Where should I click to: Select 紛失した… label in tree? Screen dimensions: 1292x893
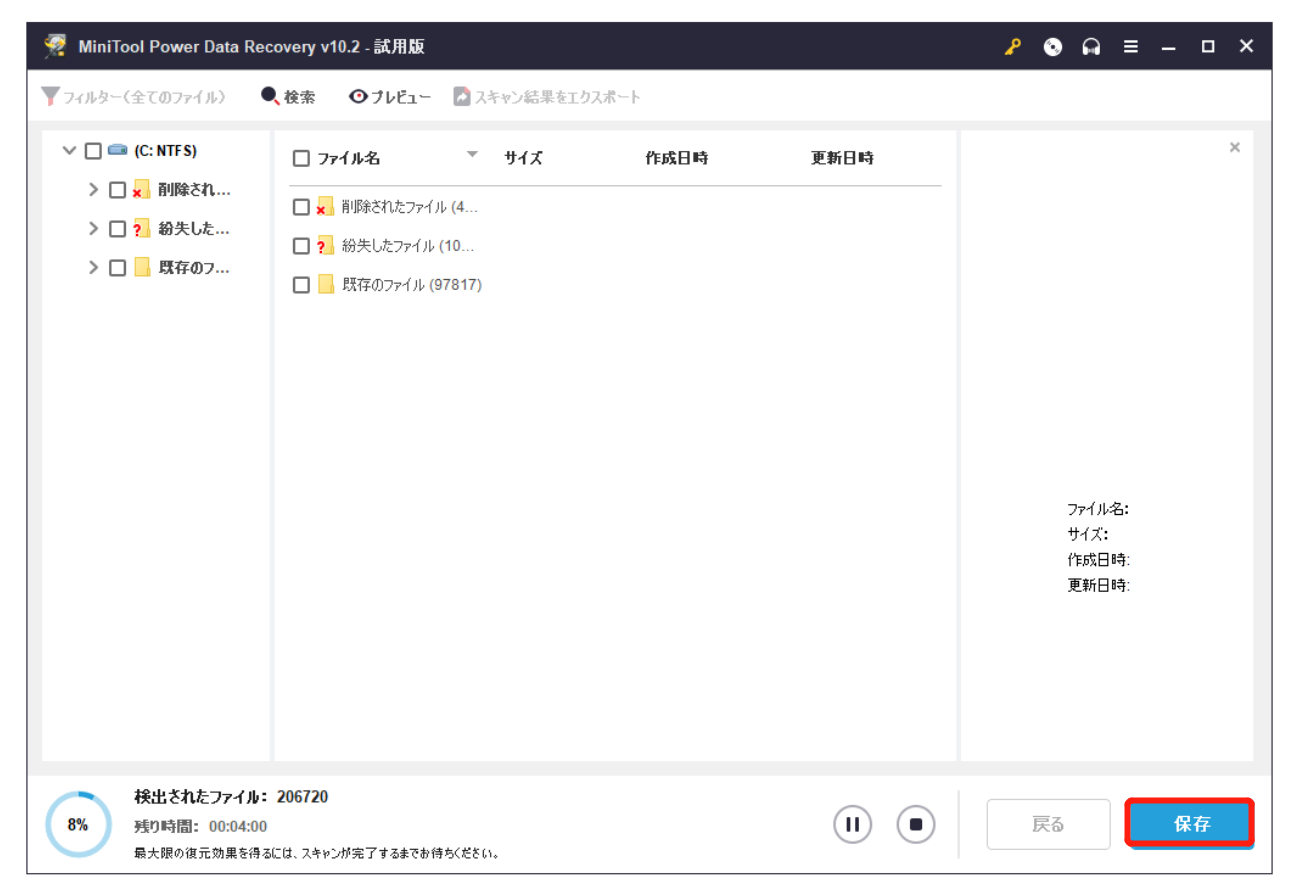point(194,229)
